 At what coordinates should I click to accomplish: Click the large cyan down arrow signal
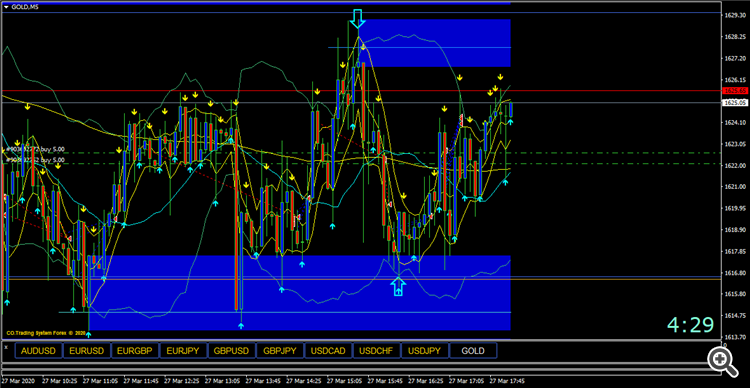357,18
